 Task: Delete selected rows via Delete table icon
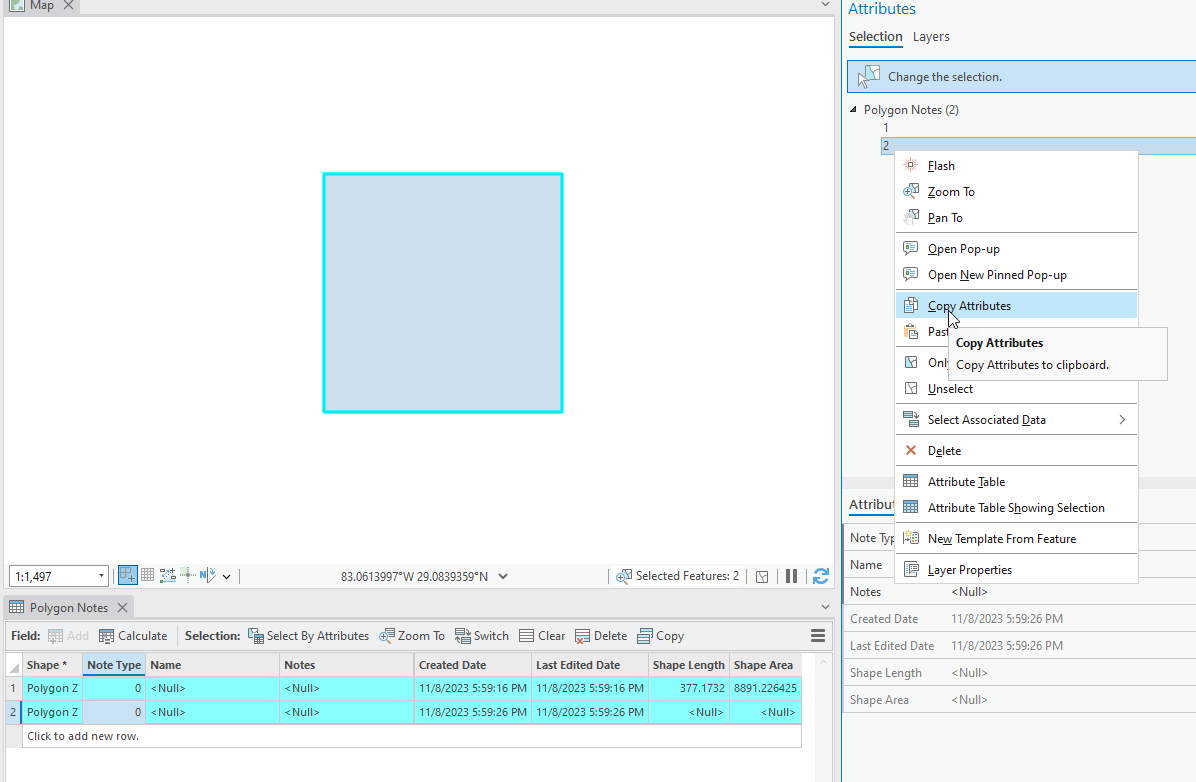[x=601, y=635]
